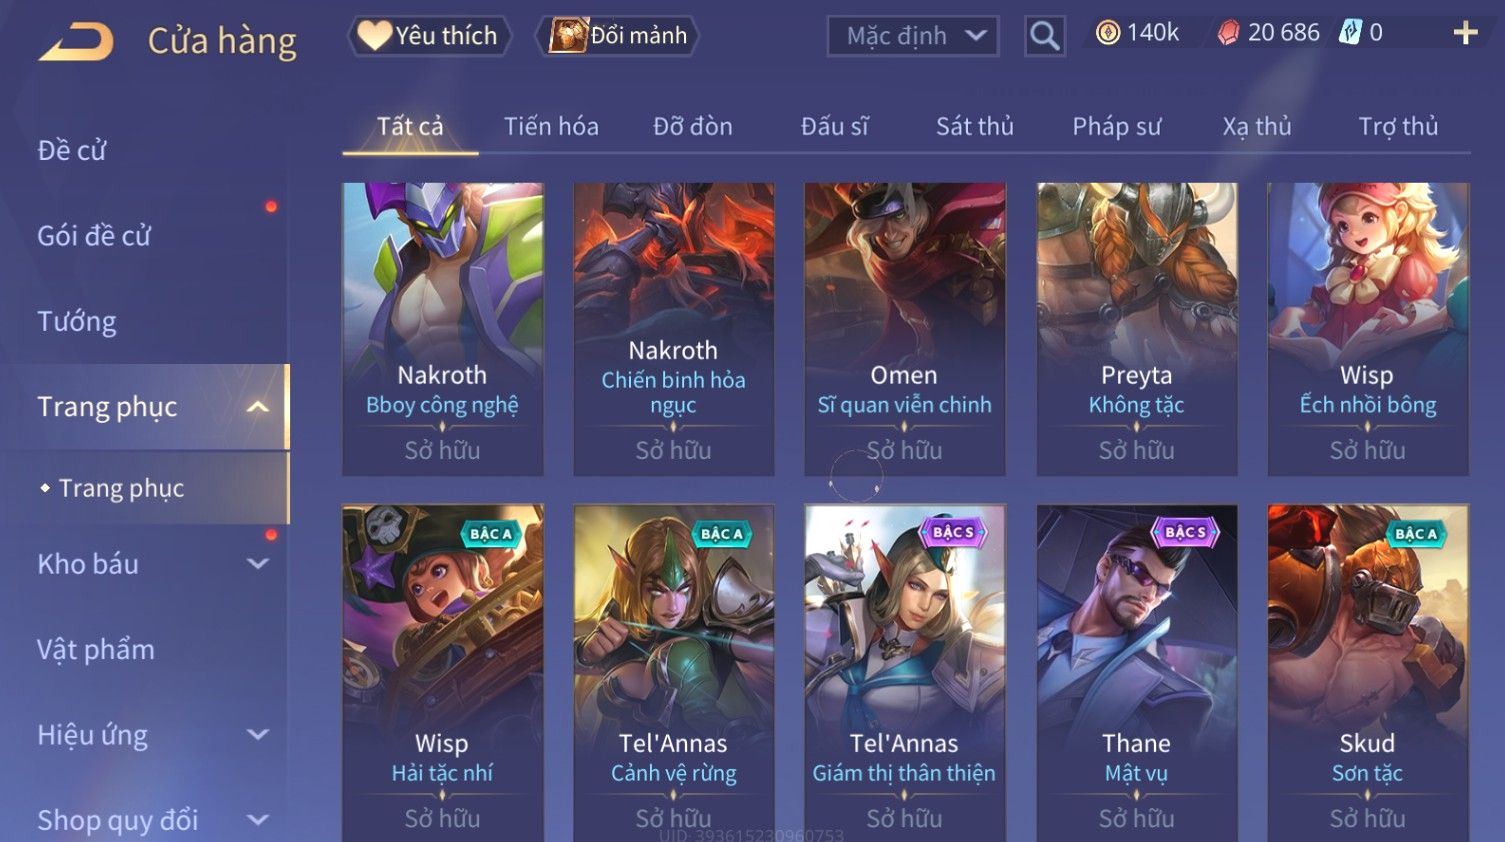Expand the Kho báu sidebar section
Screen dimensions: 1505x842
click(258, 563)
